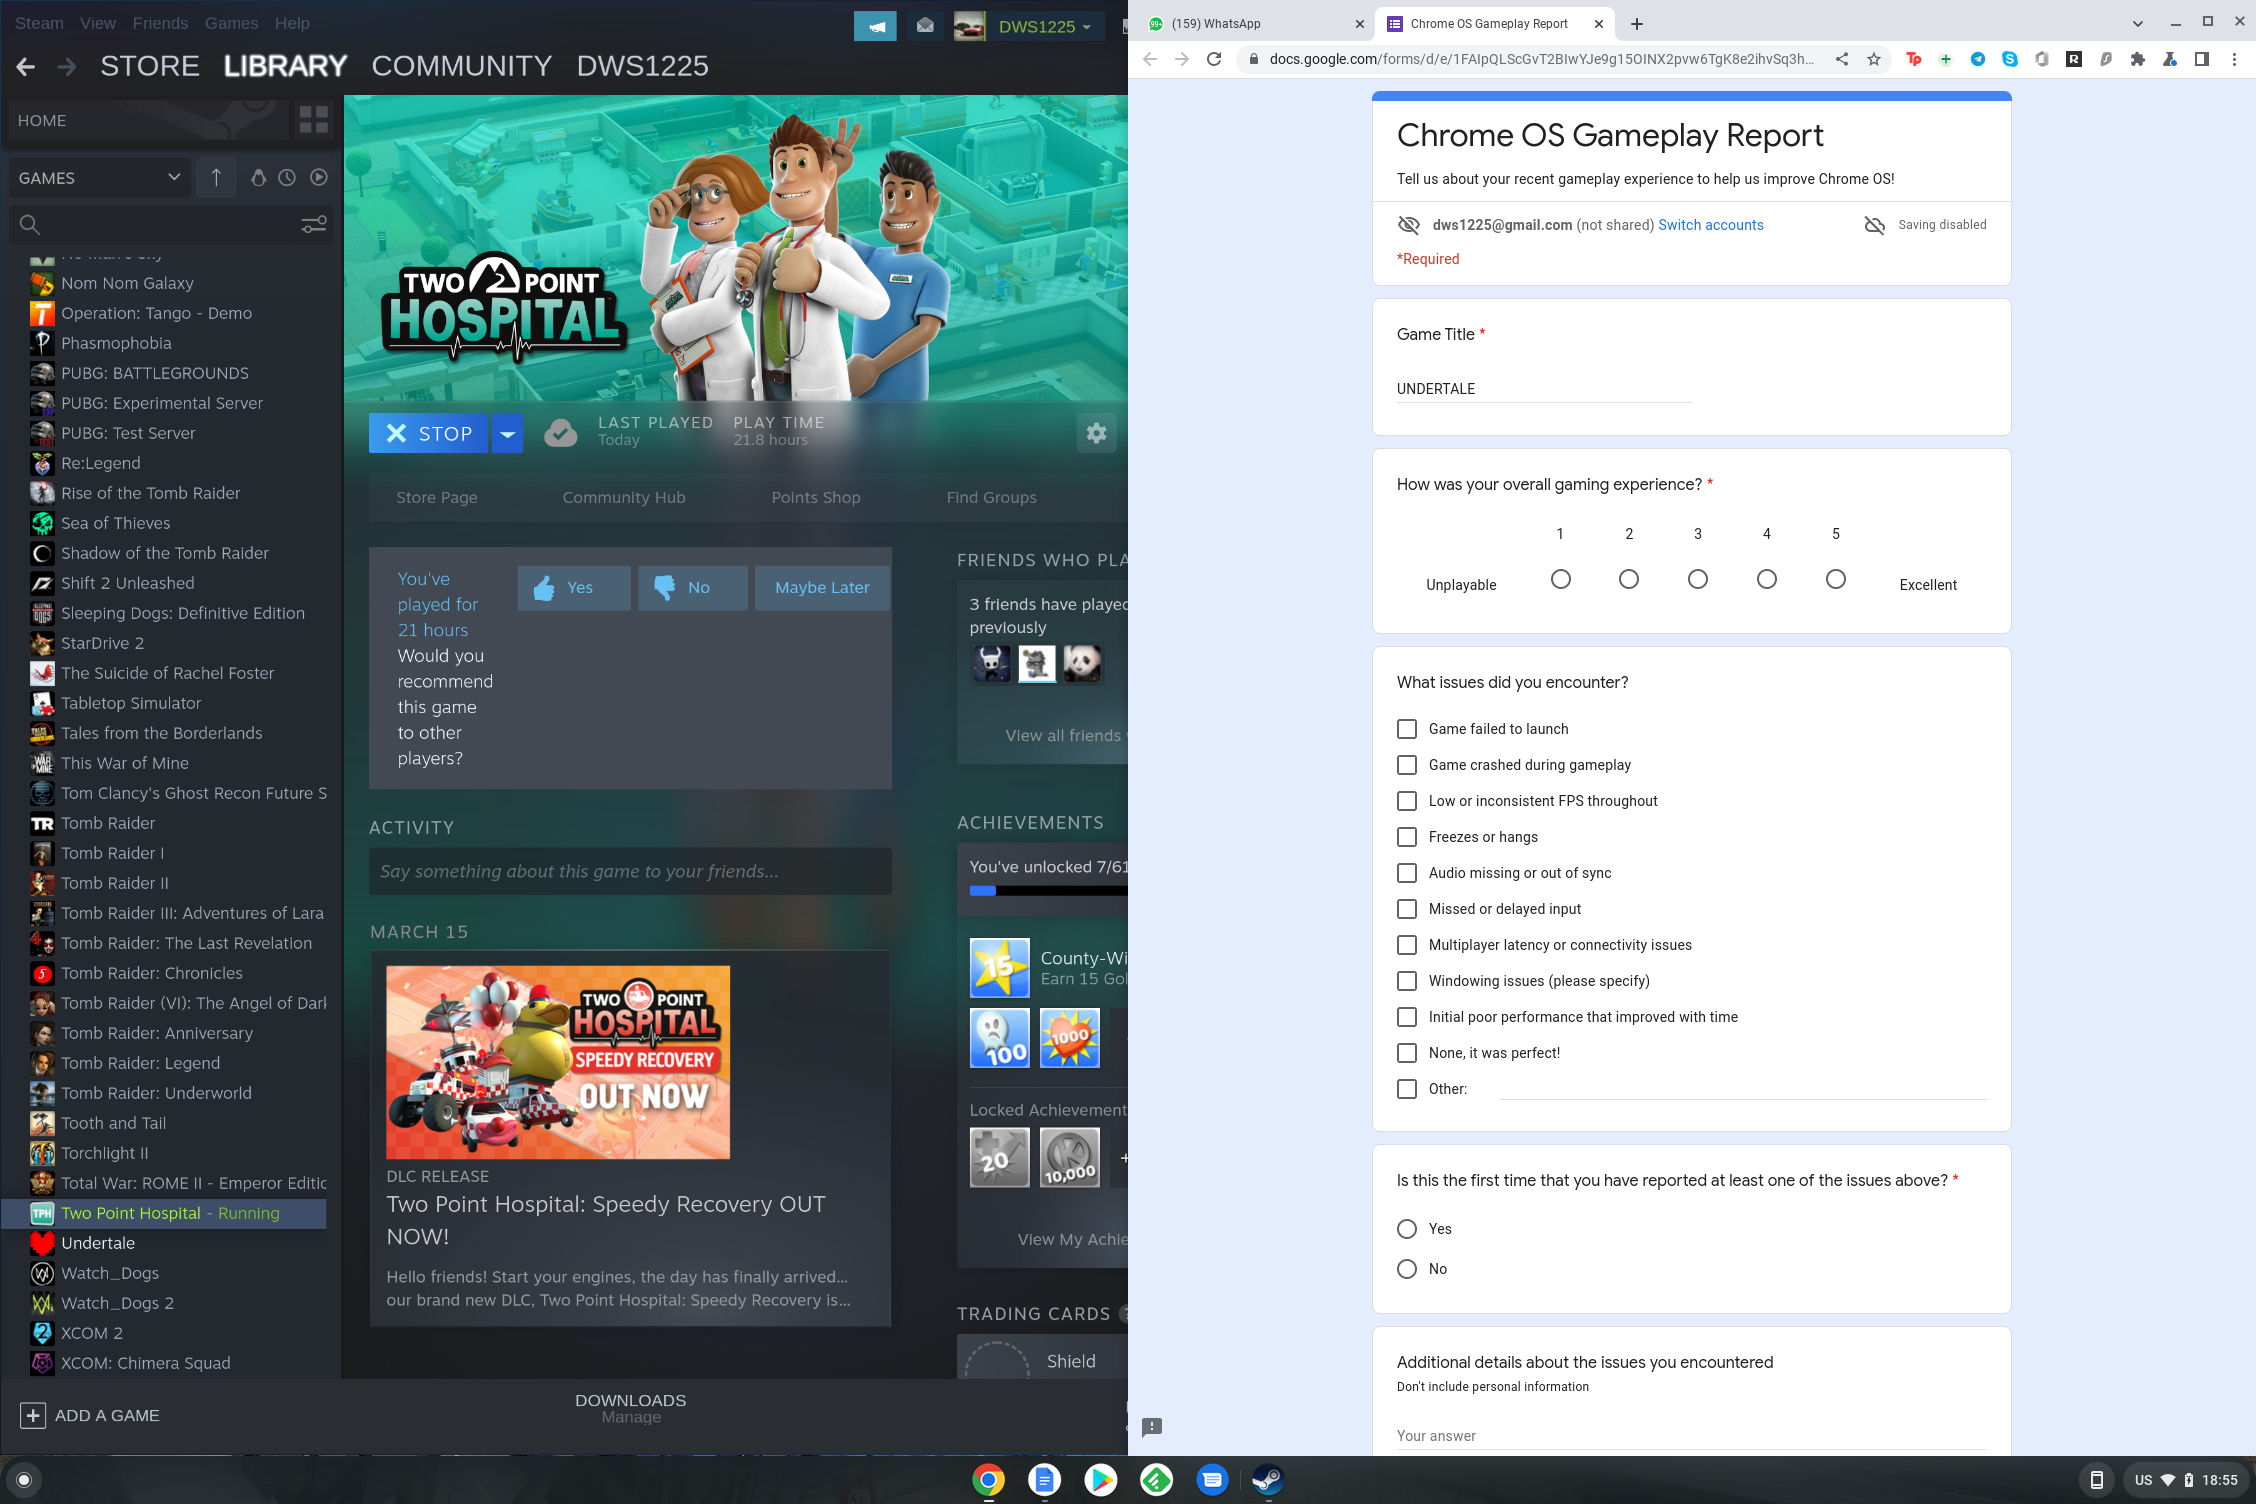The image size is (2256, 1504).
Task: Click the achievements progress bar
Action: (1045, 890)
